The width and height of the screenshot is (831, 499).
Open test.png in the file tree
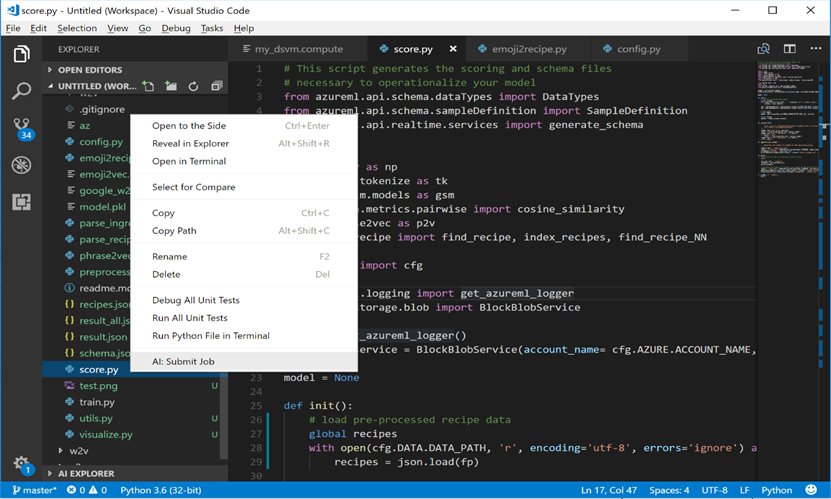pos(99,386)
